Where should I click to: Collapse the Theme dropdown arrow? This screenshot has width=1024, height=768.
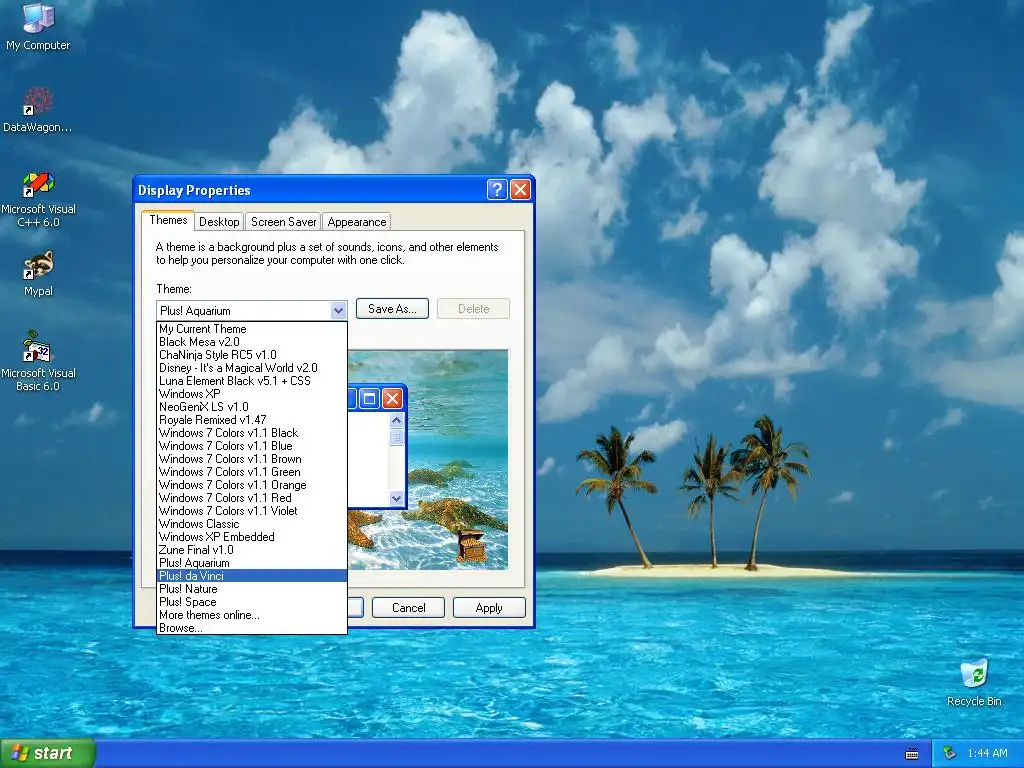(338, 310)
